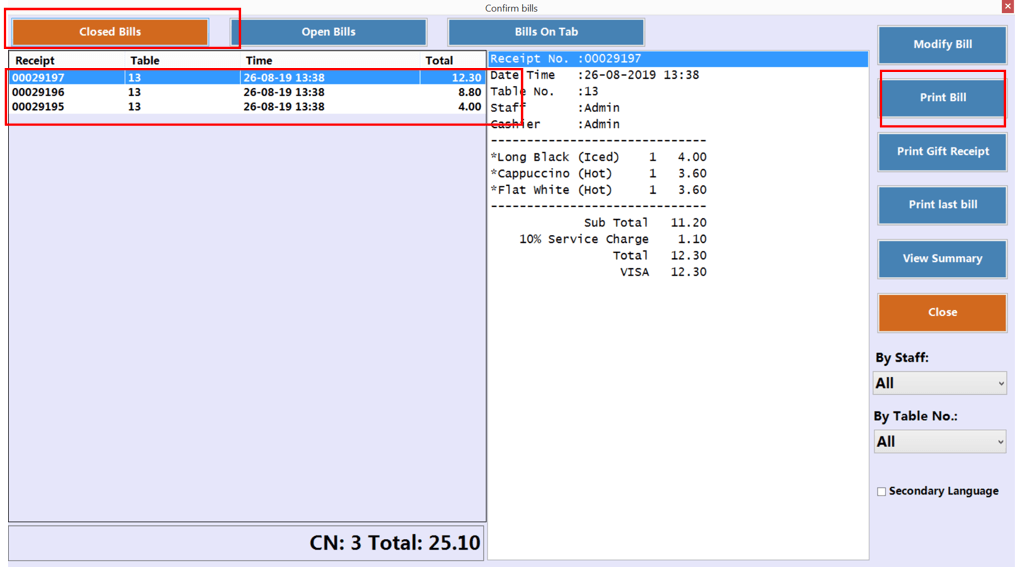Close the Confirm bills window
The height and width of the screenshot is (573, 1025).
(1007, 7)
